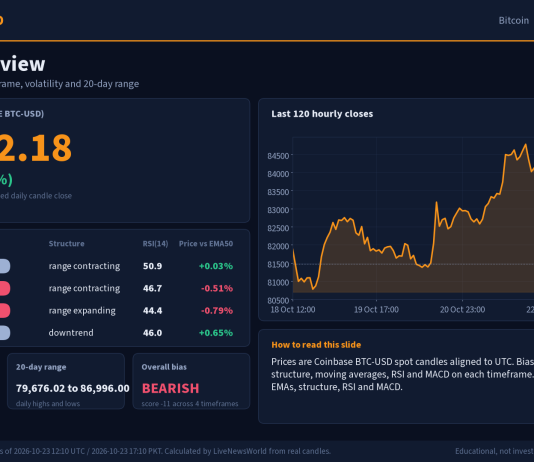Click RSI value 46.0

(x=152, y=333)
